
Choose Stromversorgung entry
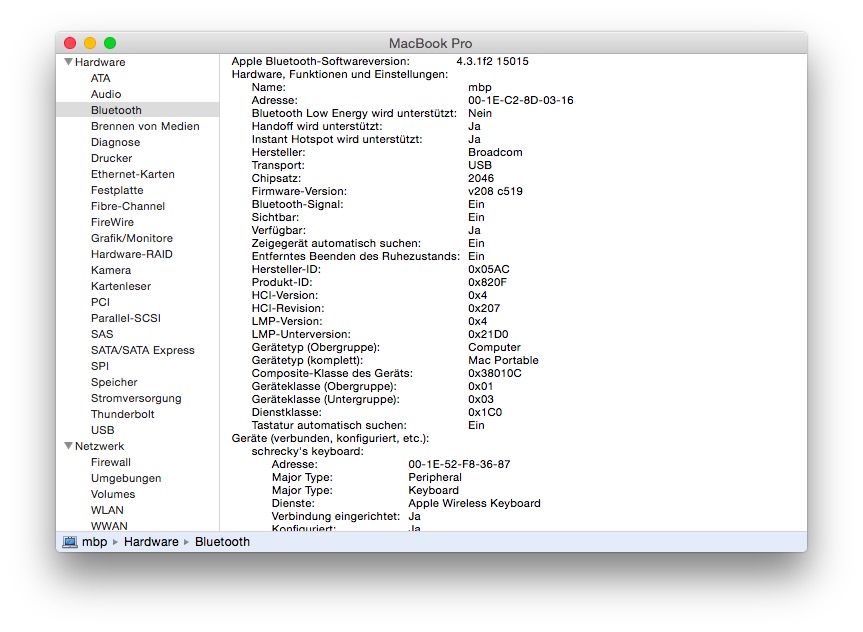(x=136, y=397)
